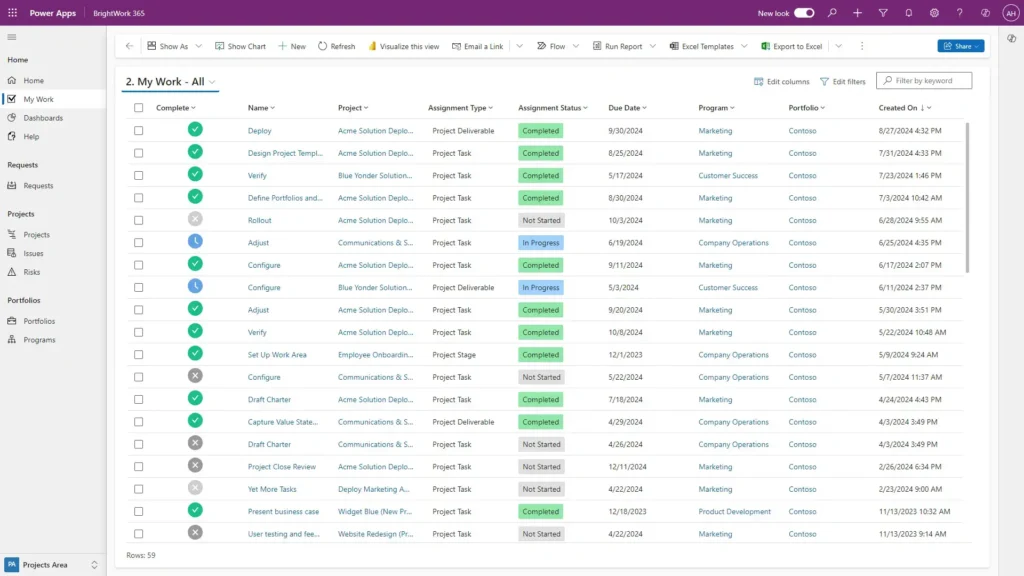Open the advanced filter funnel icon
This screenshot has height=576, width=1024.
pos(883,13)
